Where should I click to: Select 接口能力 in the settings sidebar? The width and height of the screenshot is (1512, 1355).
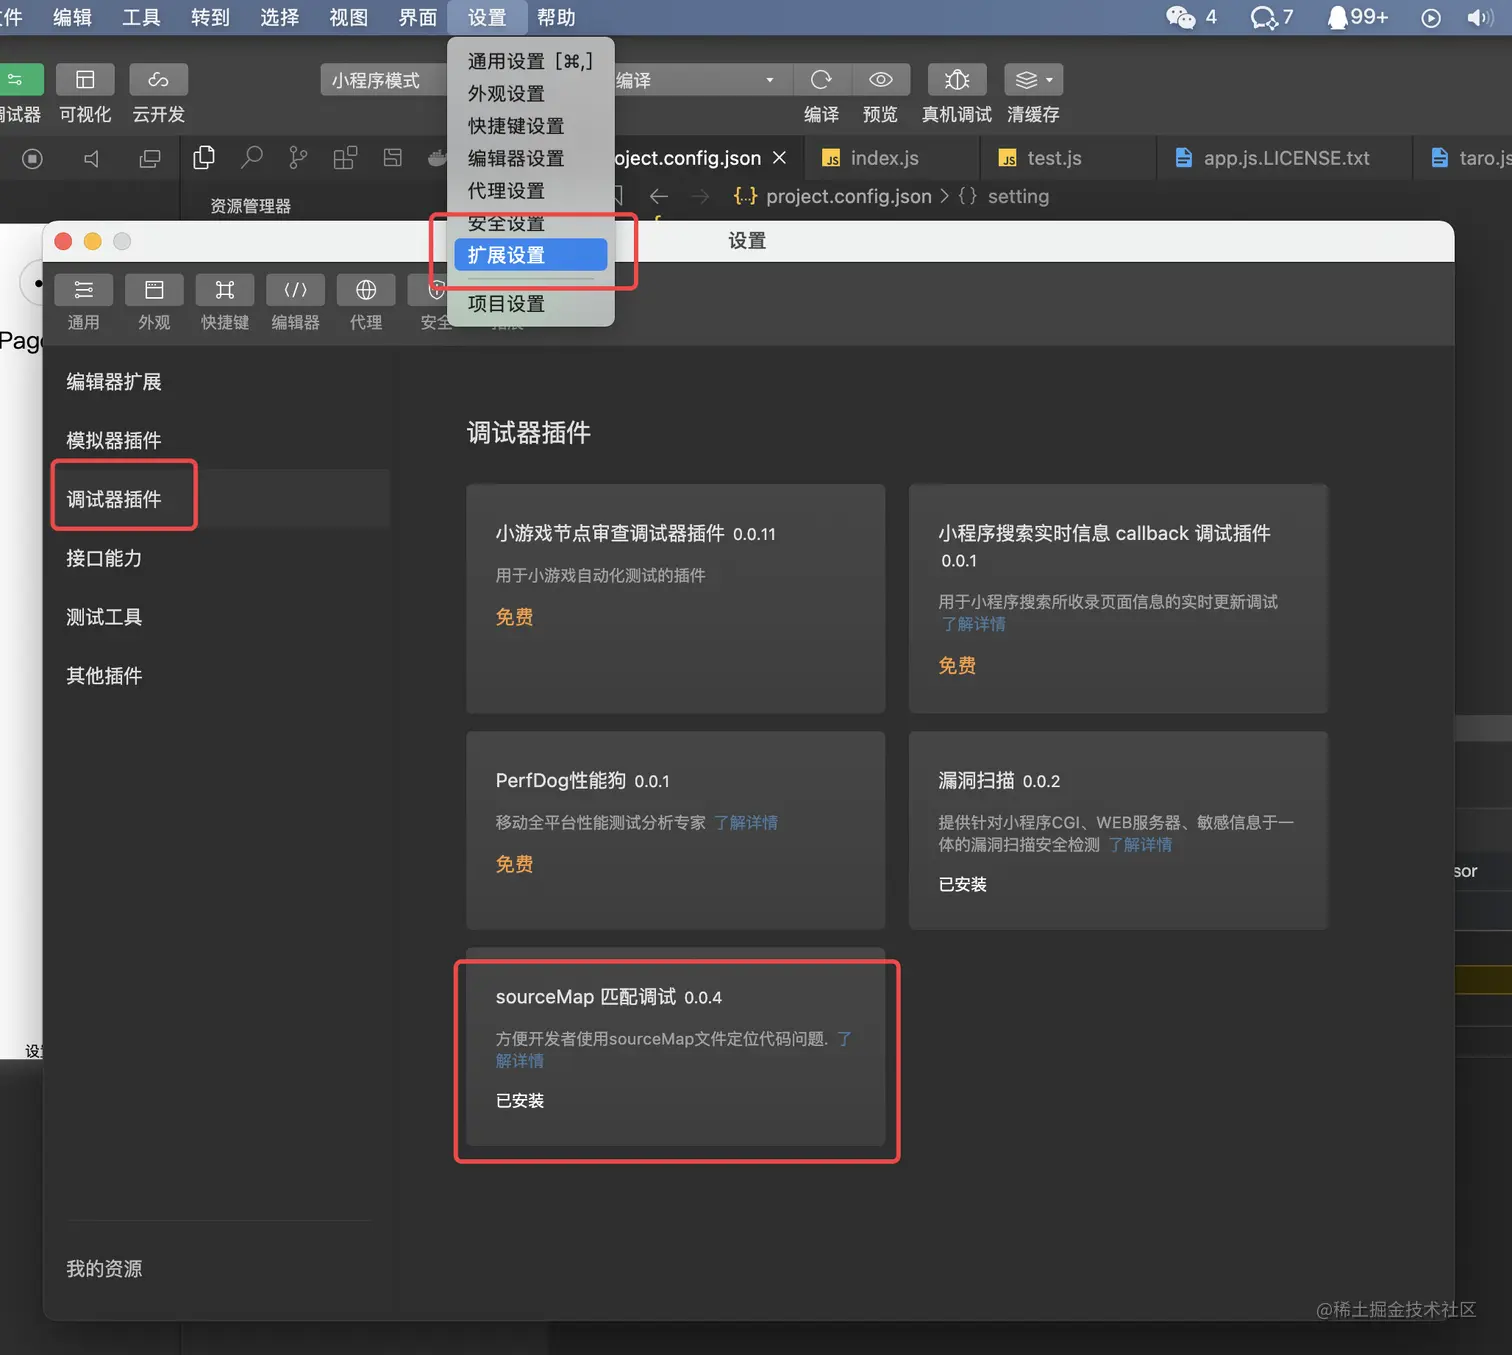click(104, 558)
